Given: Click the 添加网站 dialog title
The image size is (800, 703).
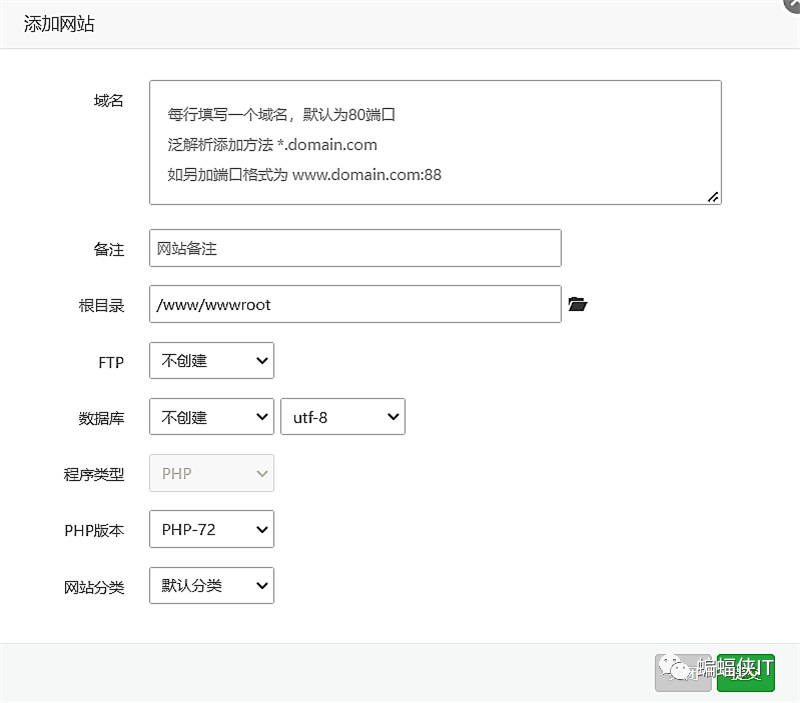Looking at the screenshot, I should (x=57, y=23).
